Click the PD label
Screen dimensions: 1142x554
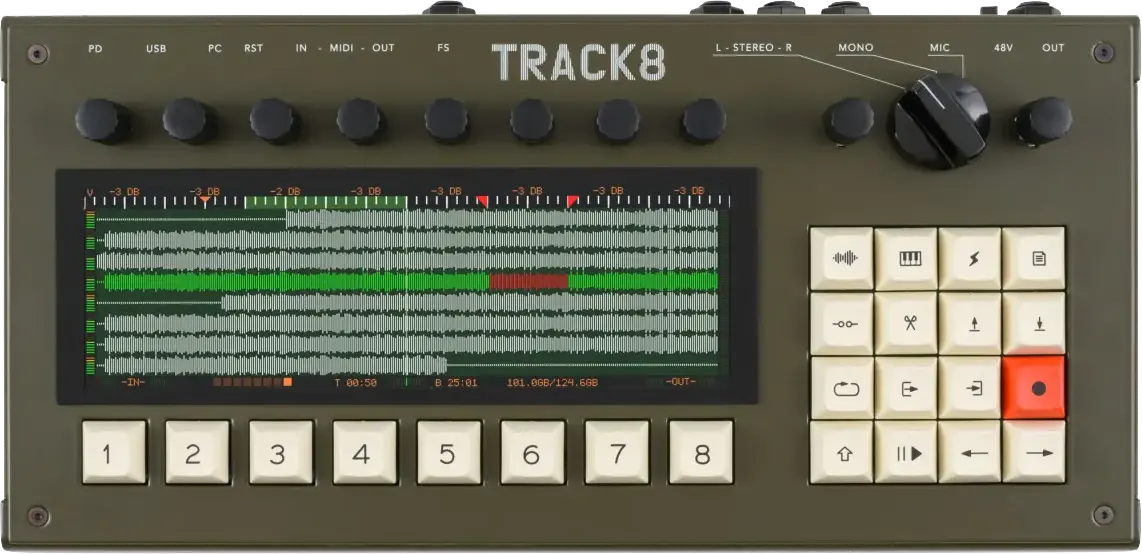(95, 48)
